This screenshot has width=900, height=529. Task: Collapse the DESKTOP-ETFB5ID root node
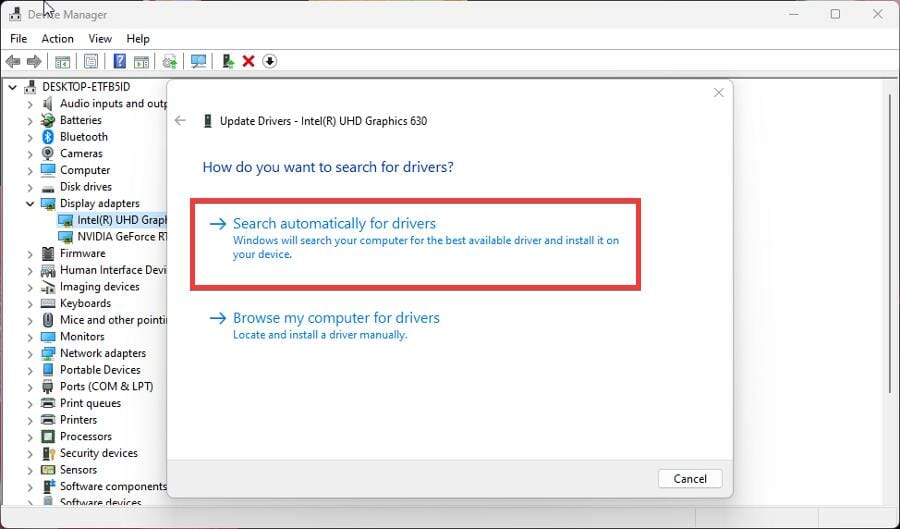tap(12, 87)
